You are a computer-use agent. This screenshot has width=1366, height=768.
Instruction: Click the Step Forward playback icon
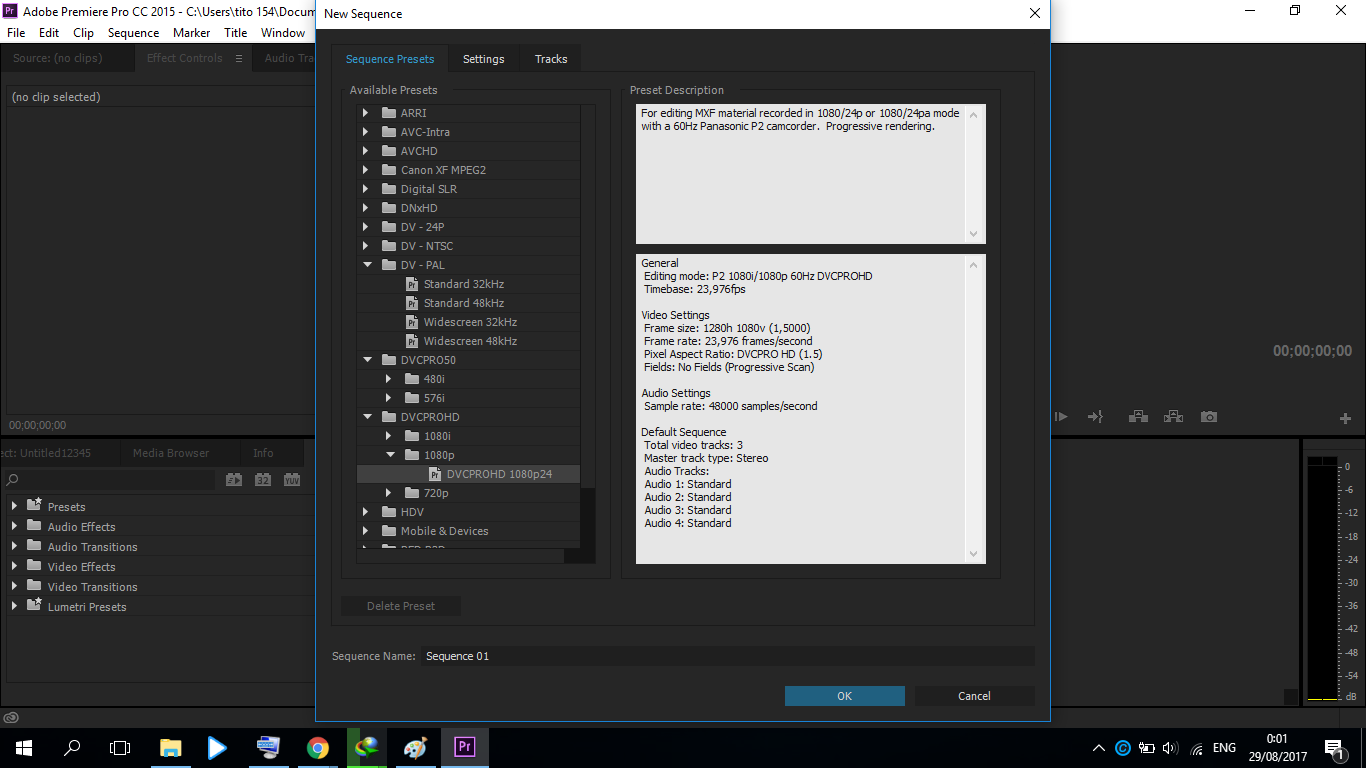[x=1062, y=417]
